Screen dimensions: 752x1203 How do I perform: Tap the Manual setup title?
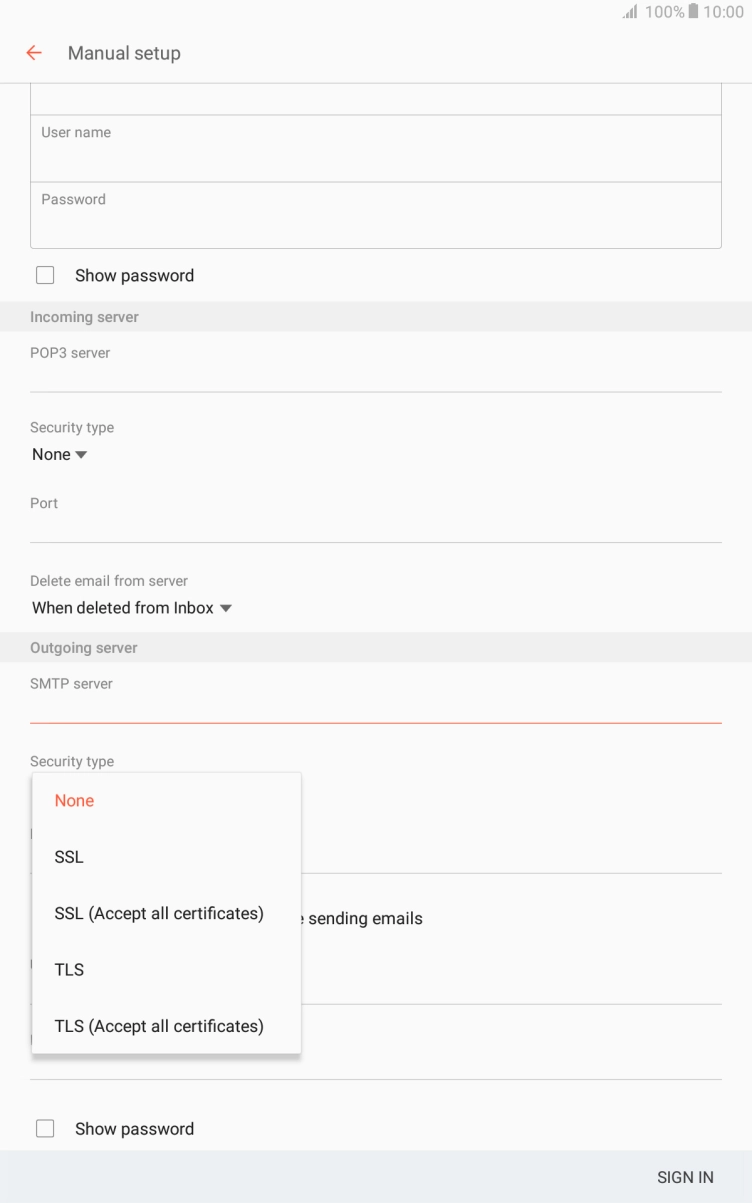tap(124, 53)
